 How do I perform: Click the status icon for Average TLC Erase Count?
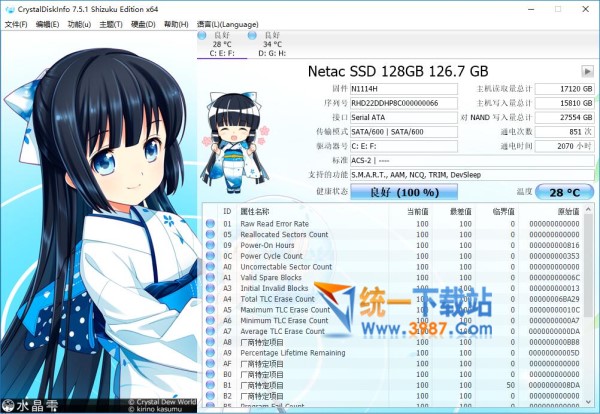[x=210, y=331]
